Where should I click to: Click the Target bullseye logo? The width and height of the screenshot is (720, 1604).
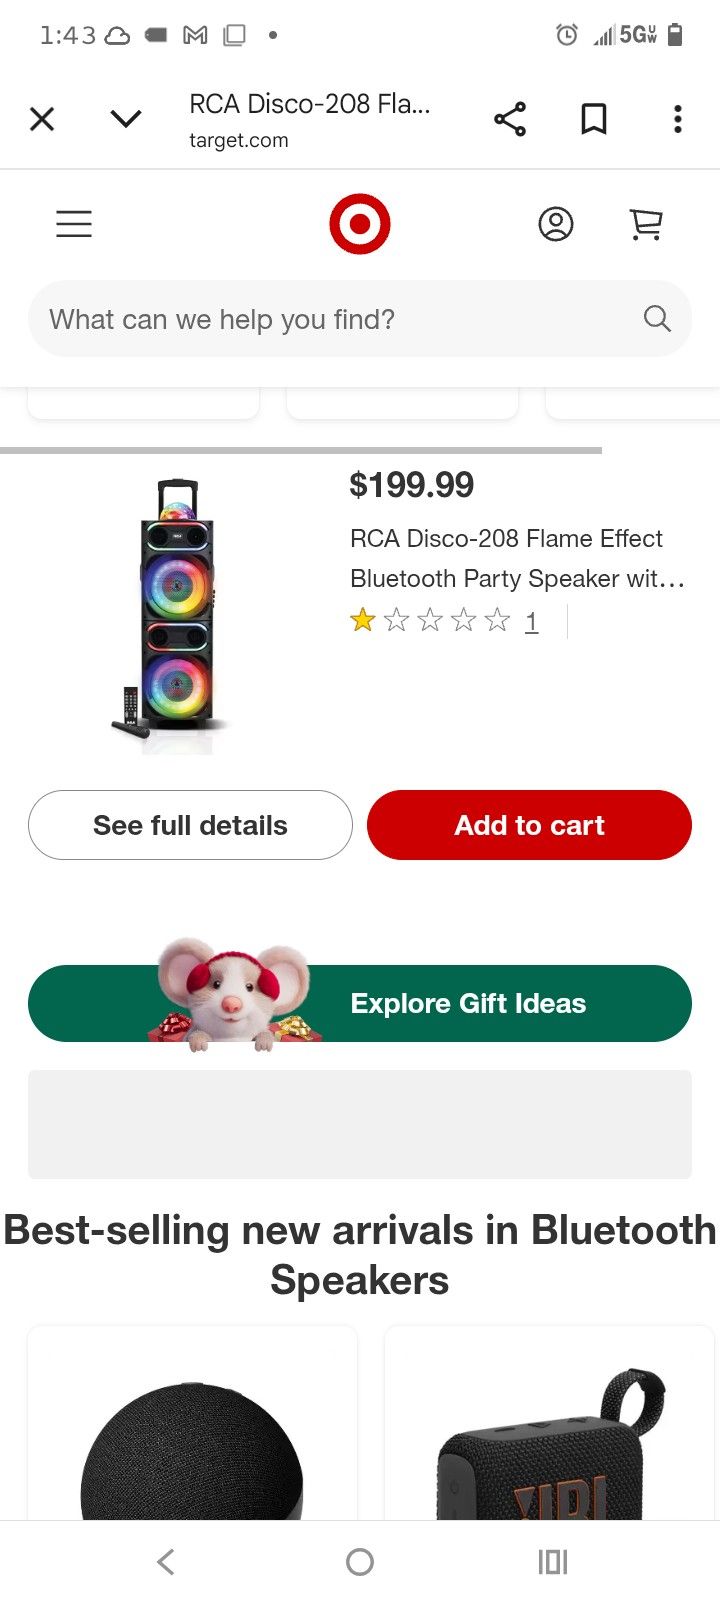(x=359, y=222)
